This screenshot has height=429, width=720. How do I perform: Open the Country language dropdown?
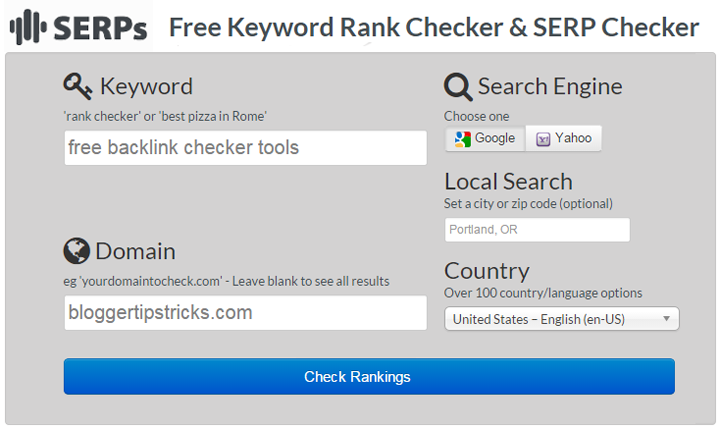click(562, 319)
